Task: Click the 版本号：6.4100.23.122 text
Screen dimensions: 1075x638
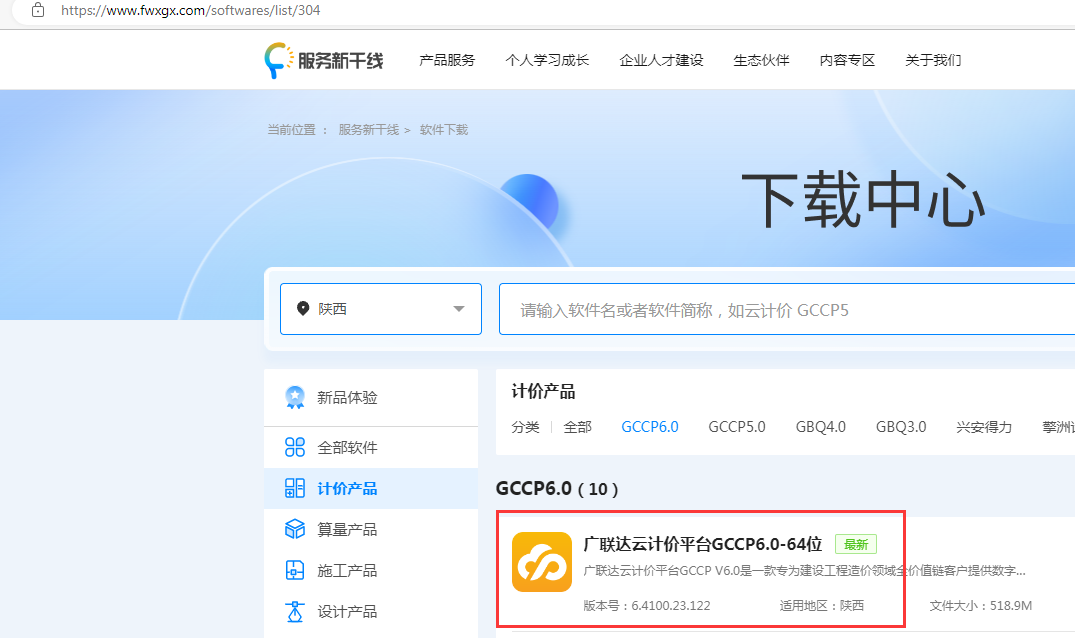Action: [x=647, y=605]
